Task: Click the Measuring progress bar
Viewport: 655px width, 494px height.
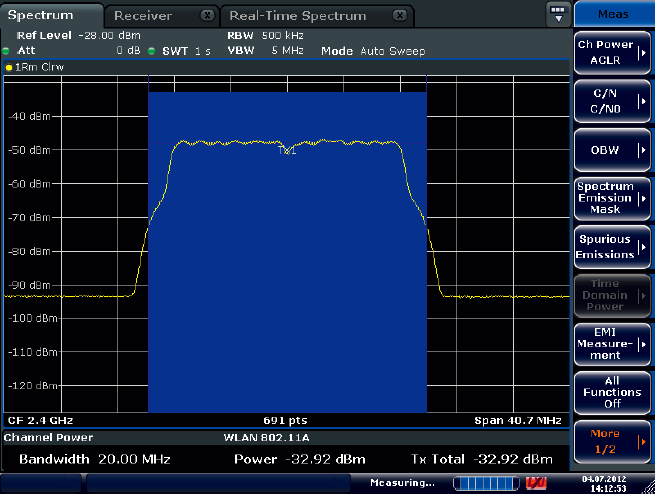Action: 486,484
